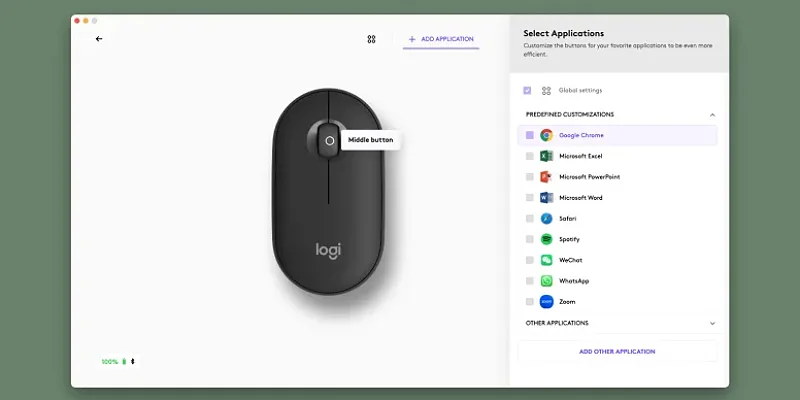Click the Select Applications heading
800x400 pixels.
click(x=564, y=33)
